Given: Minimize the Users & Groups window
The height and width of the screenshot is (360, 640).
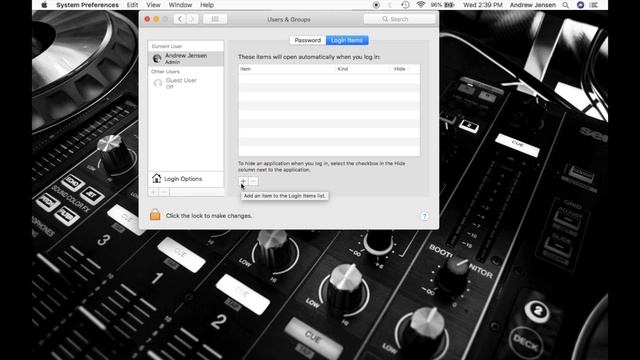Looking at the screenshot, I should [156, 19].
